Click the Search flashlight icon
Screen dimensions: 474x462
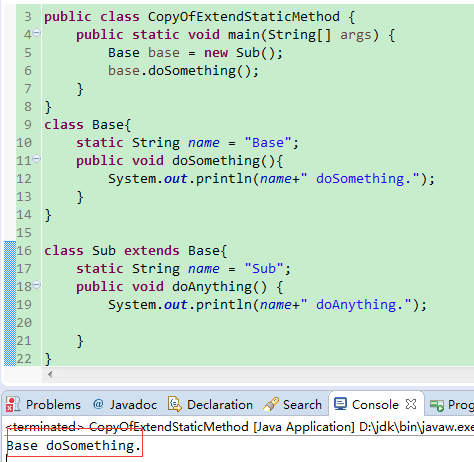271,404
